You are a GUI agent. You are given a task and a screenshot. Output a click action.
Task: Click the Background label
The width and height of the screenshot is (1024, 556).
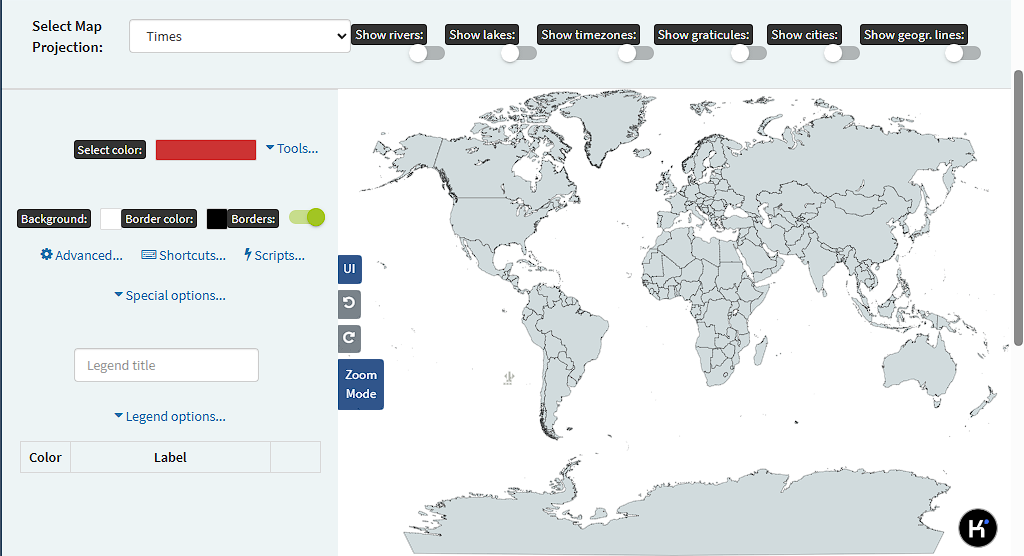point(54,219)
